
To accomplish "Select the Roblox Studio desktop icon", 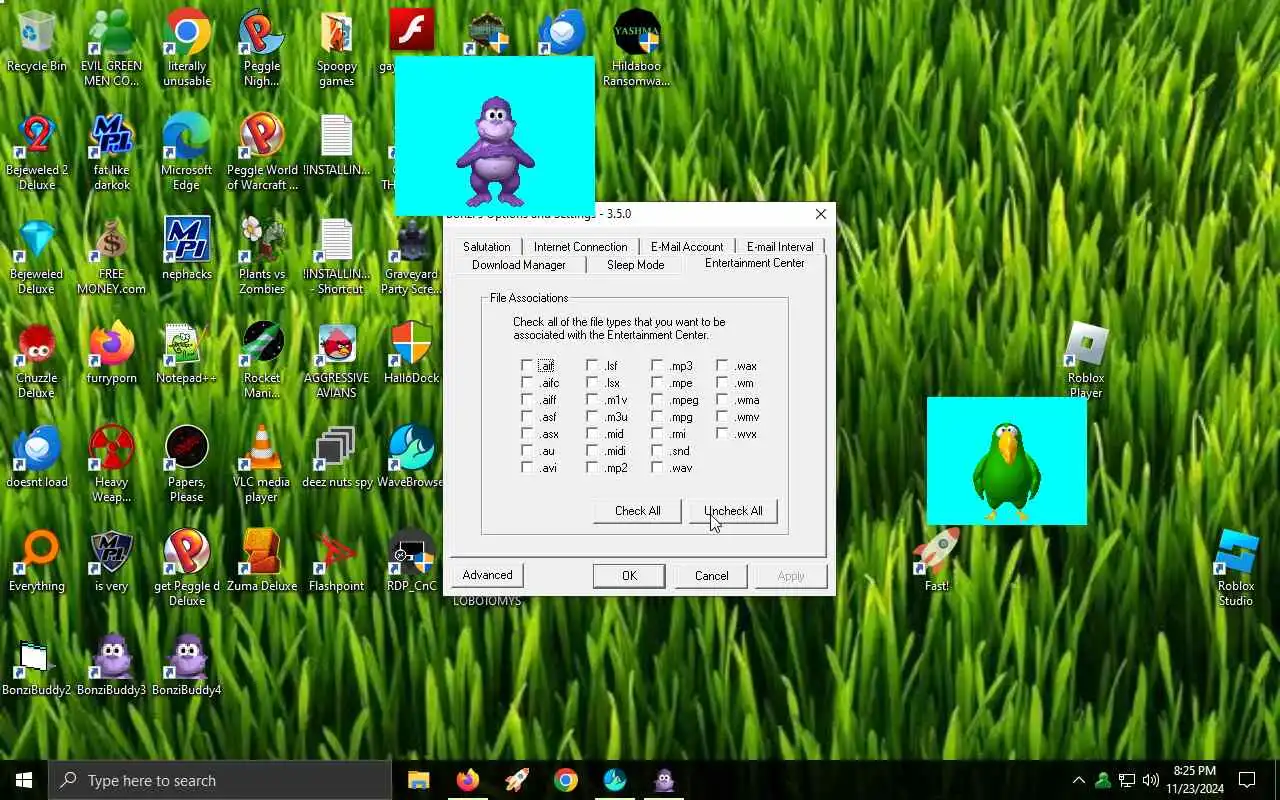I will 1236,566.
